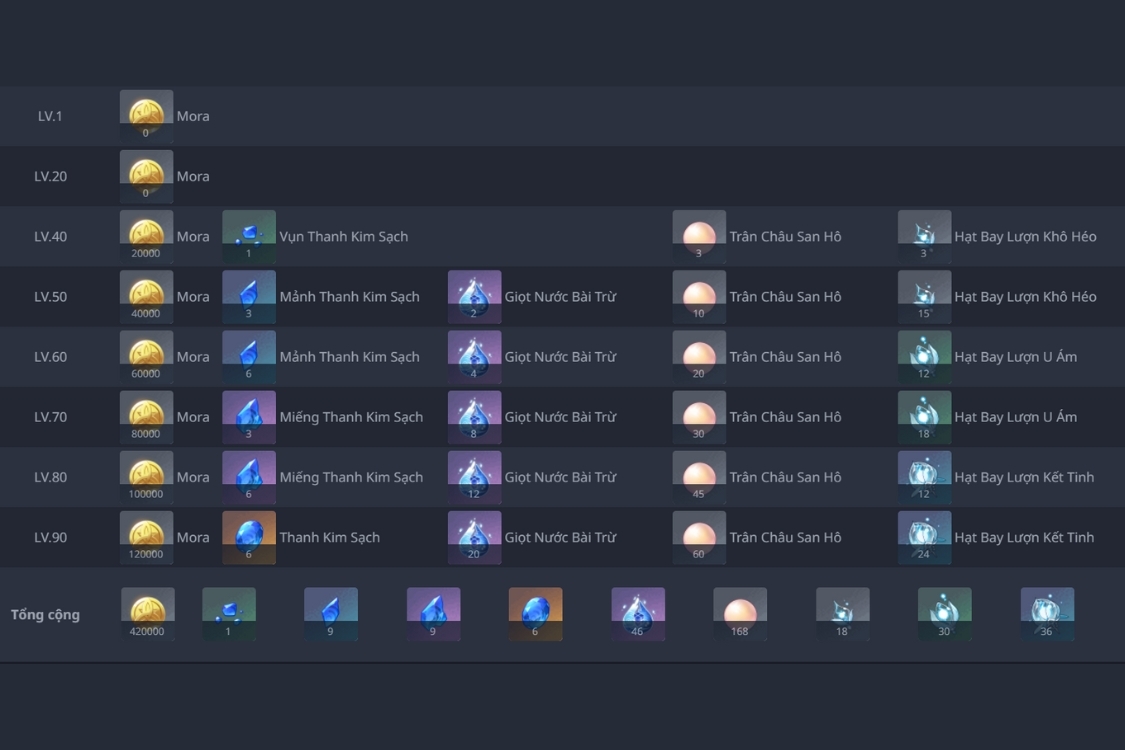
Task: Click total chunk icon showing 9 on purple background
Action: tap(433, 614)
